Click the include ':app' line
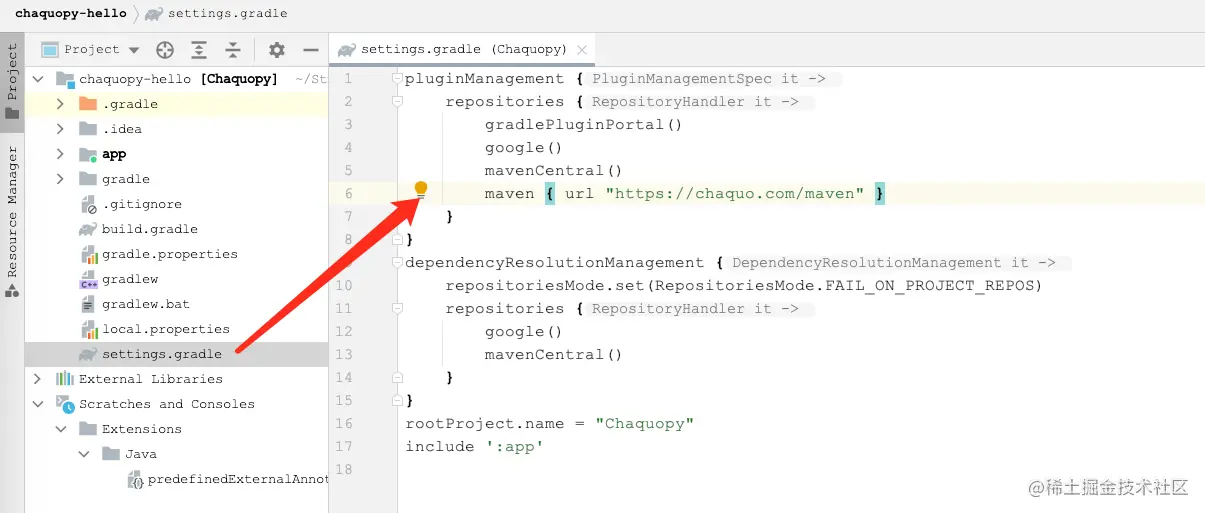This screenshot has height=513, width=1205. [474, 446]
